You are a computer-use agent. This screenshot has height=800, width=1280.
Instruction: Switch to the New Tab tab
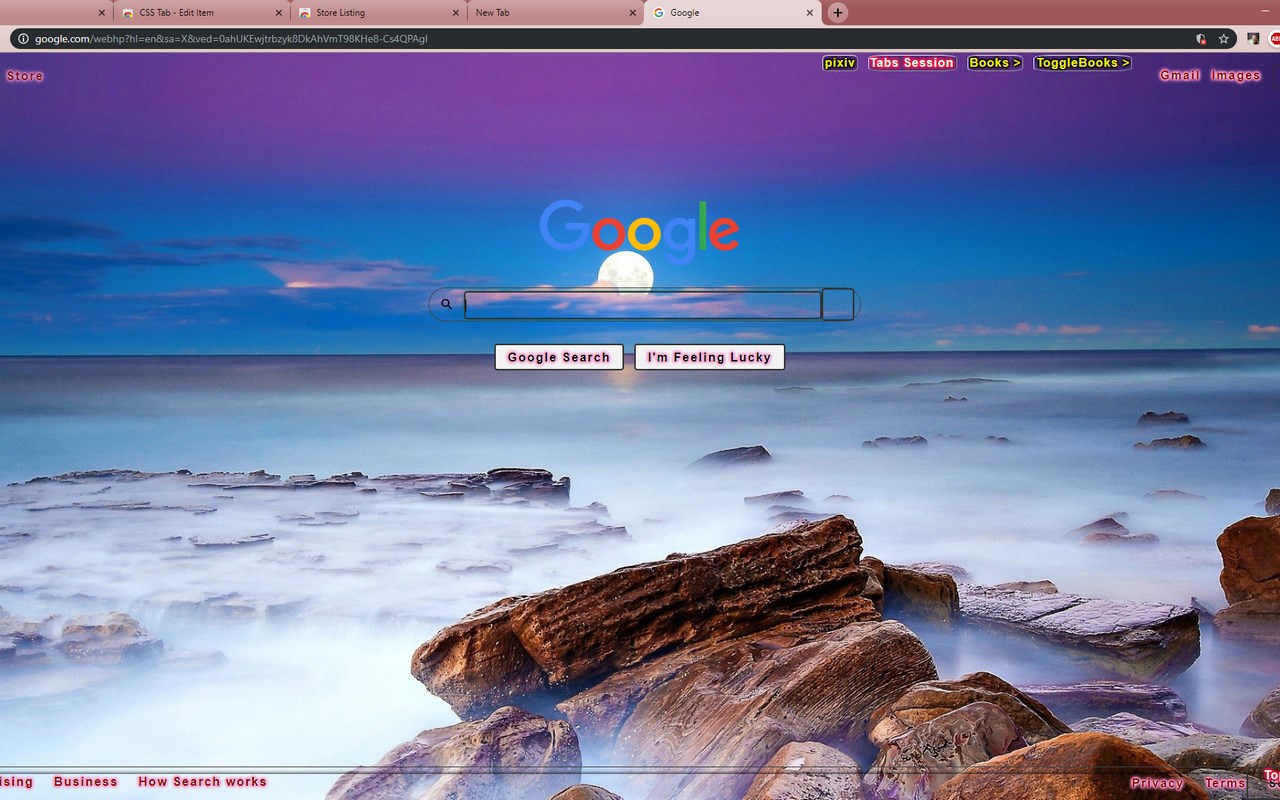pos(556,13)
